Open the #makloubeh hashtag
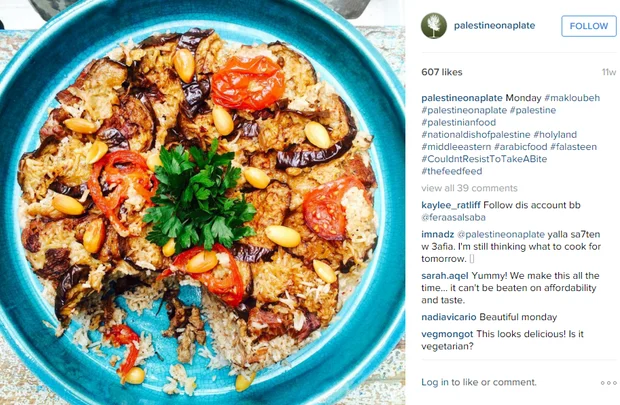This screenshot has height=405, width=620. pyautogui.click(x=572, y=98)
